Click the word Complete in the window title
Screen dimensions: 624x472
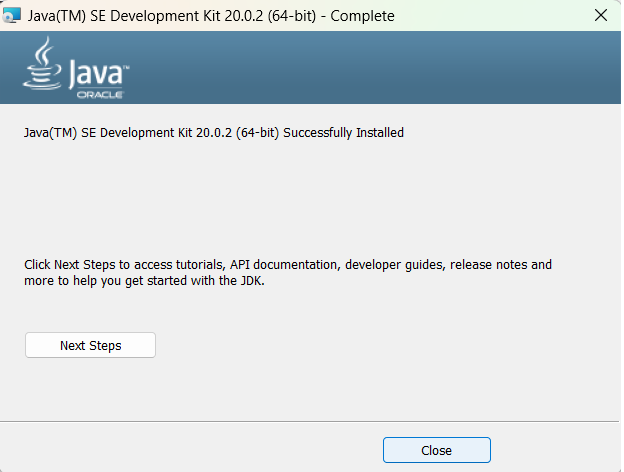(x=362, y=16)
